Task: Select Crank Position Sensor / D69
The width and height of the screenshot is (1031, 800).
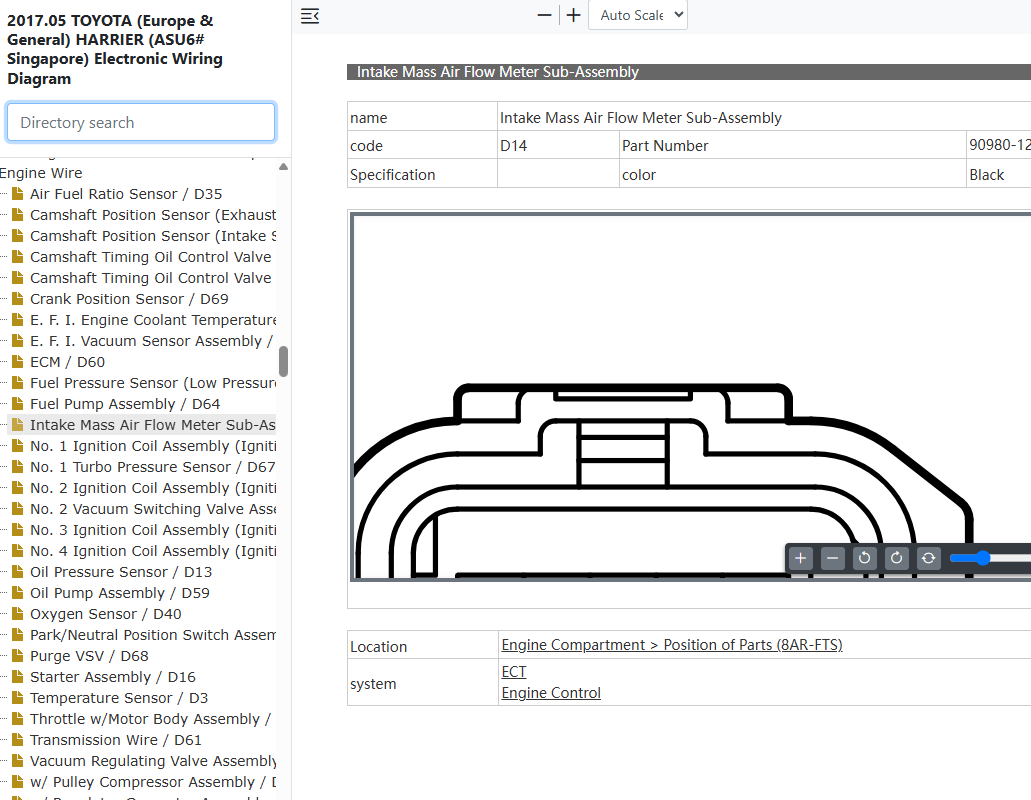Action: pyautogui.click(x=129, y=299)
